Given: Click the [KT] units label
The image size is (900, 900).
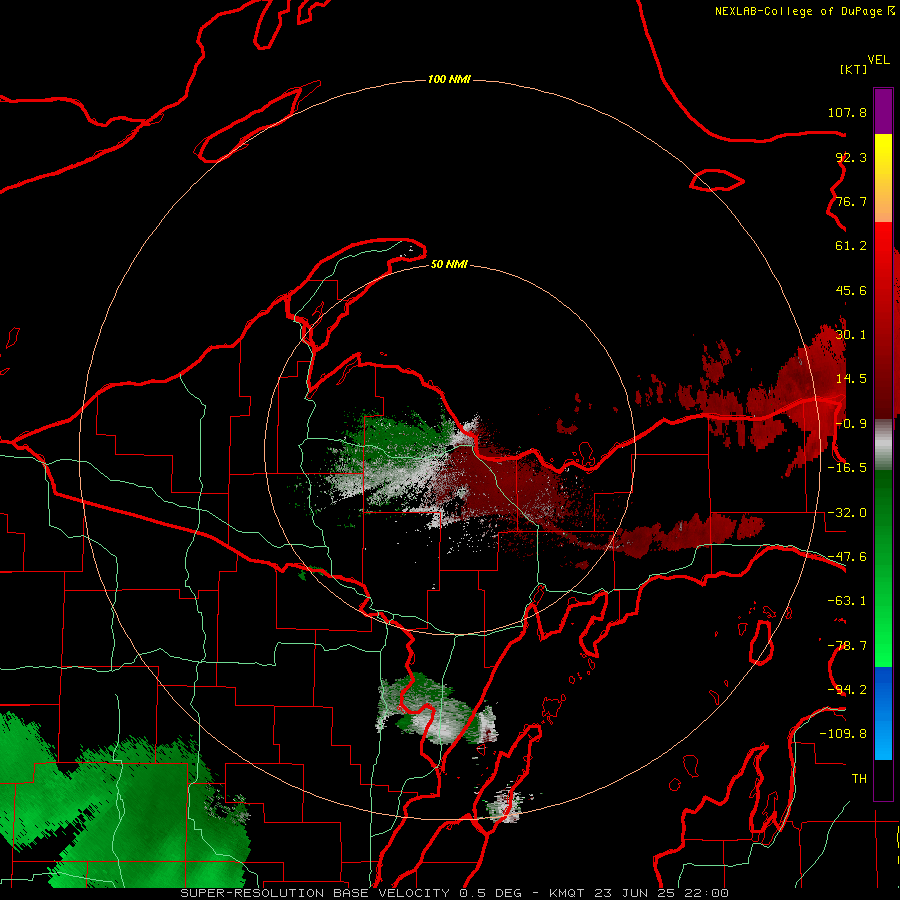Looking at the screenshot, I should (x=854, y=69).
